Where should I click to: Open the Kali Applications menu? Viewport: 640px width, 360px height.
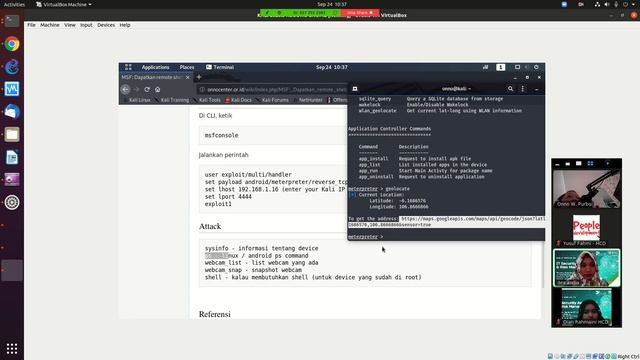click(x=156, y=67)
